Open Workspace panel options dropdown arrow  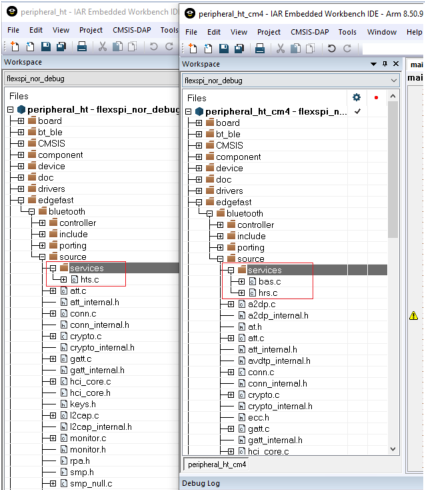click(373, 64)
